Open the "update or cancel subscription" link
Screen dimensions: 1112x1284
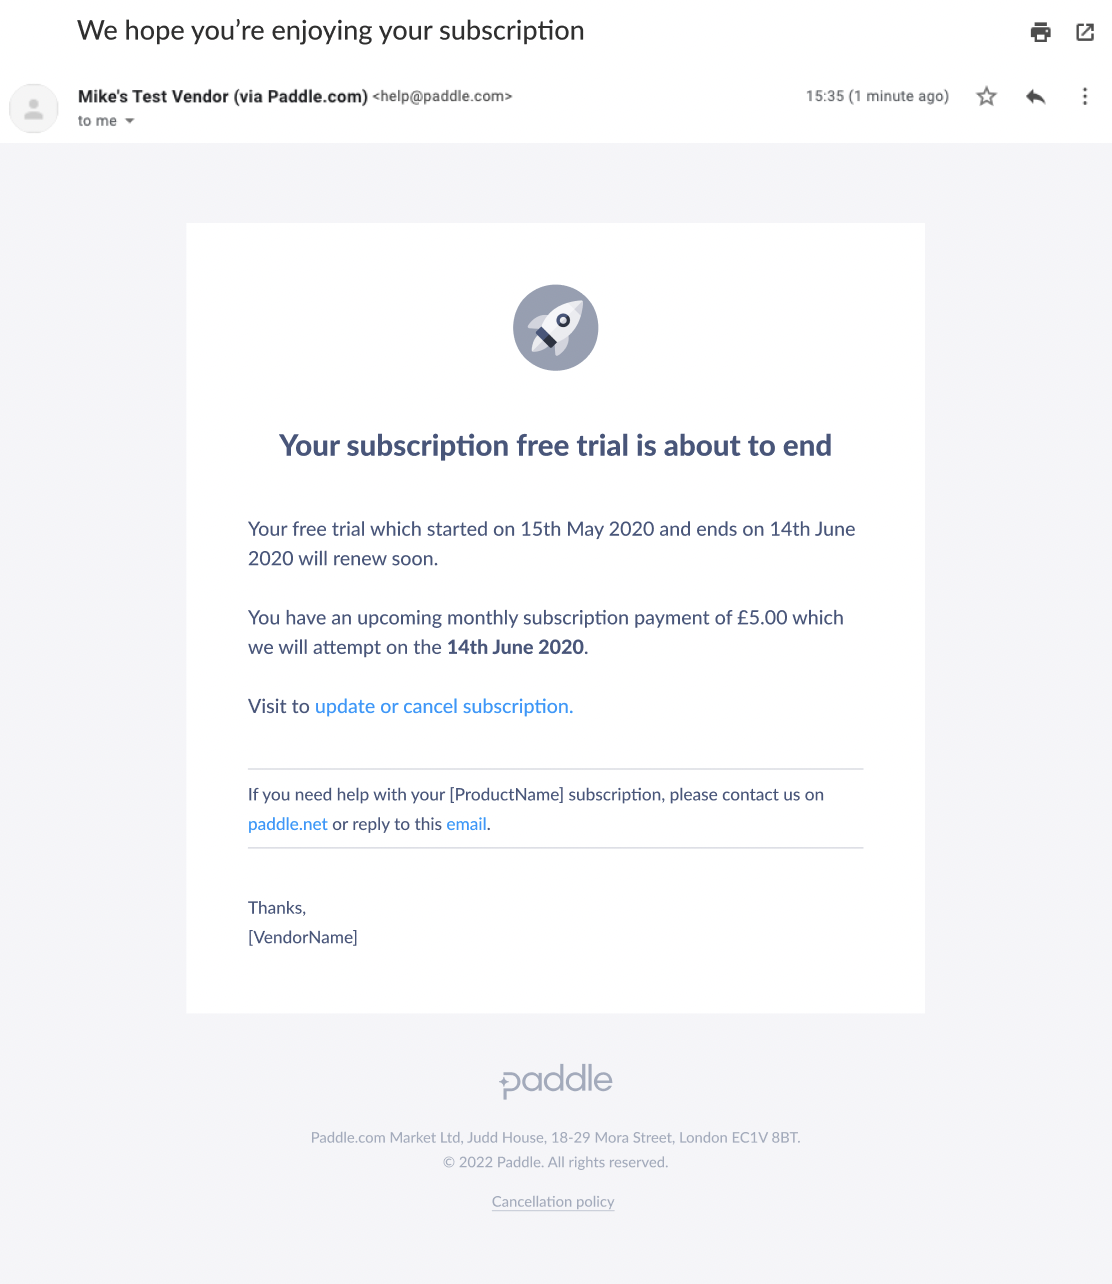click(444, 706)
